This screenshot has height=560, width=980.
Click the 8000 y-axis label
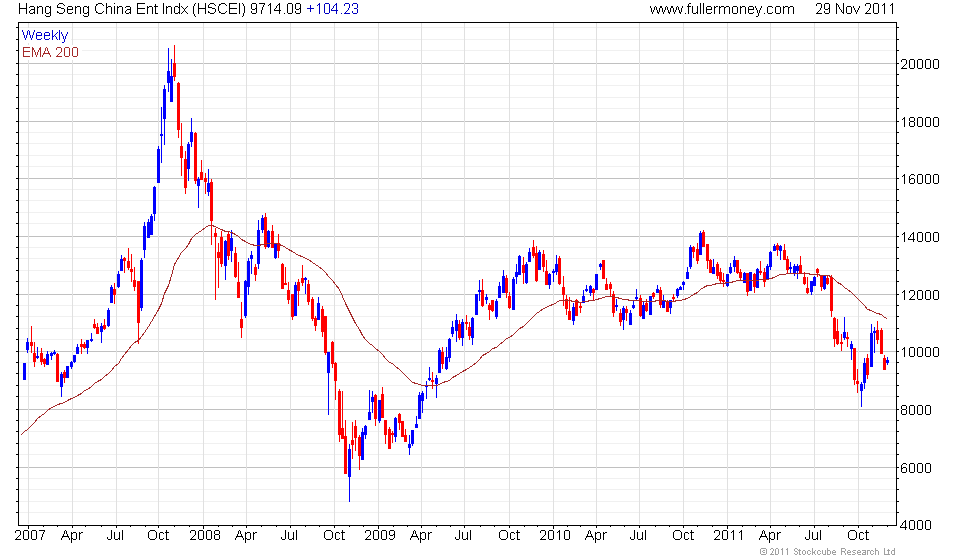(916, 410)
